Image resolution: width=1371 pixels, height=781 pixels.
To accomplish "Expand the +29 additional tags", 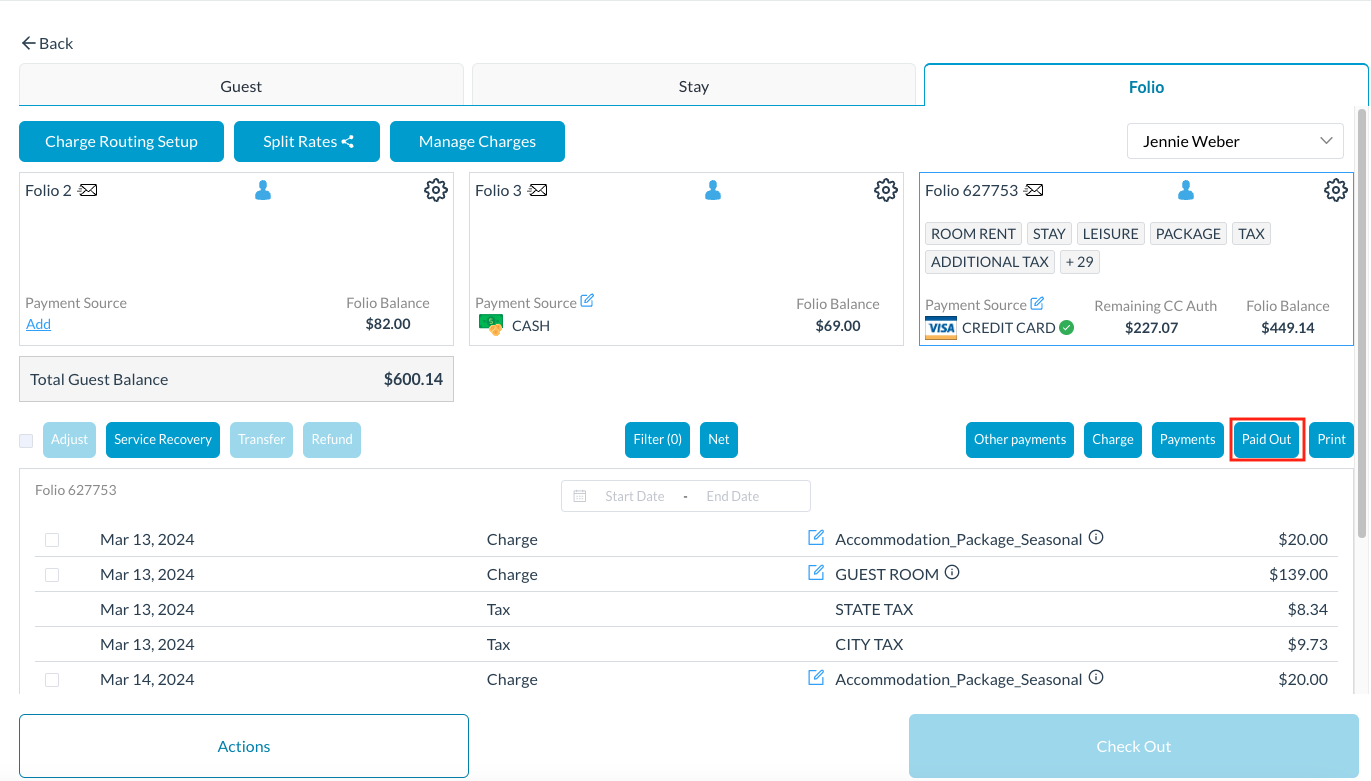I will pos(1079,262).
